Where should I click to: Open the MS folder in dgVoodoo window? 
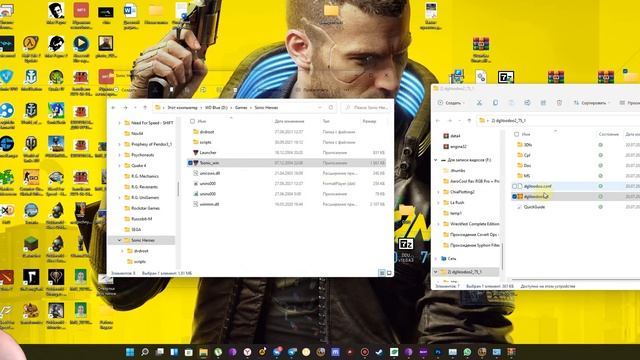click(527, 176)
